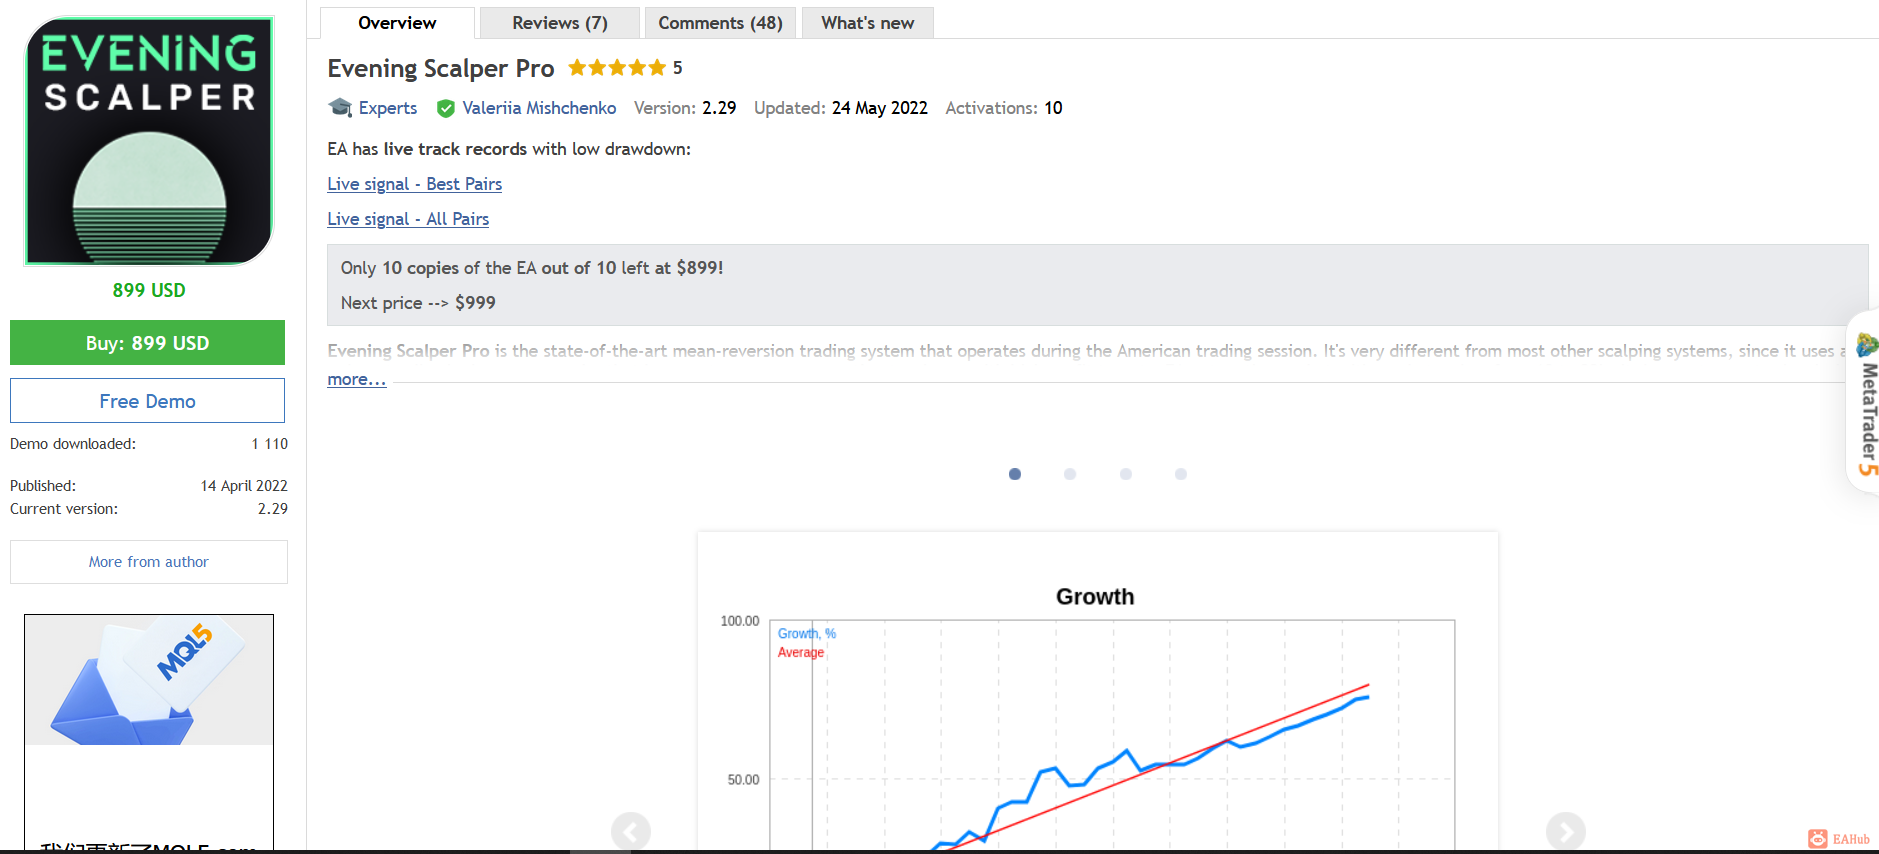The image size is (1879, 854).
Task: Go to the next screenshot arrow
Action: click(x=1566, y=832)
